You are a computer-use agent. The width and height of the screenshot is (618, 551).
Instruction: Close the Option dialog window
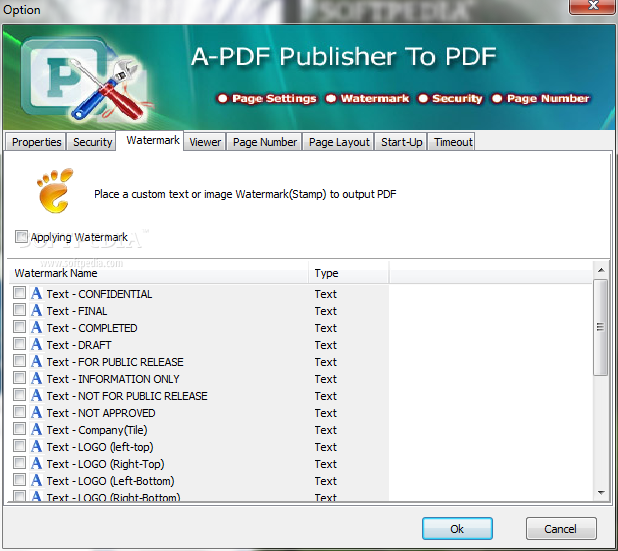pyautogui.click(x=592, y=6)
